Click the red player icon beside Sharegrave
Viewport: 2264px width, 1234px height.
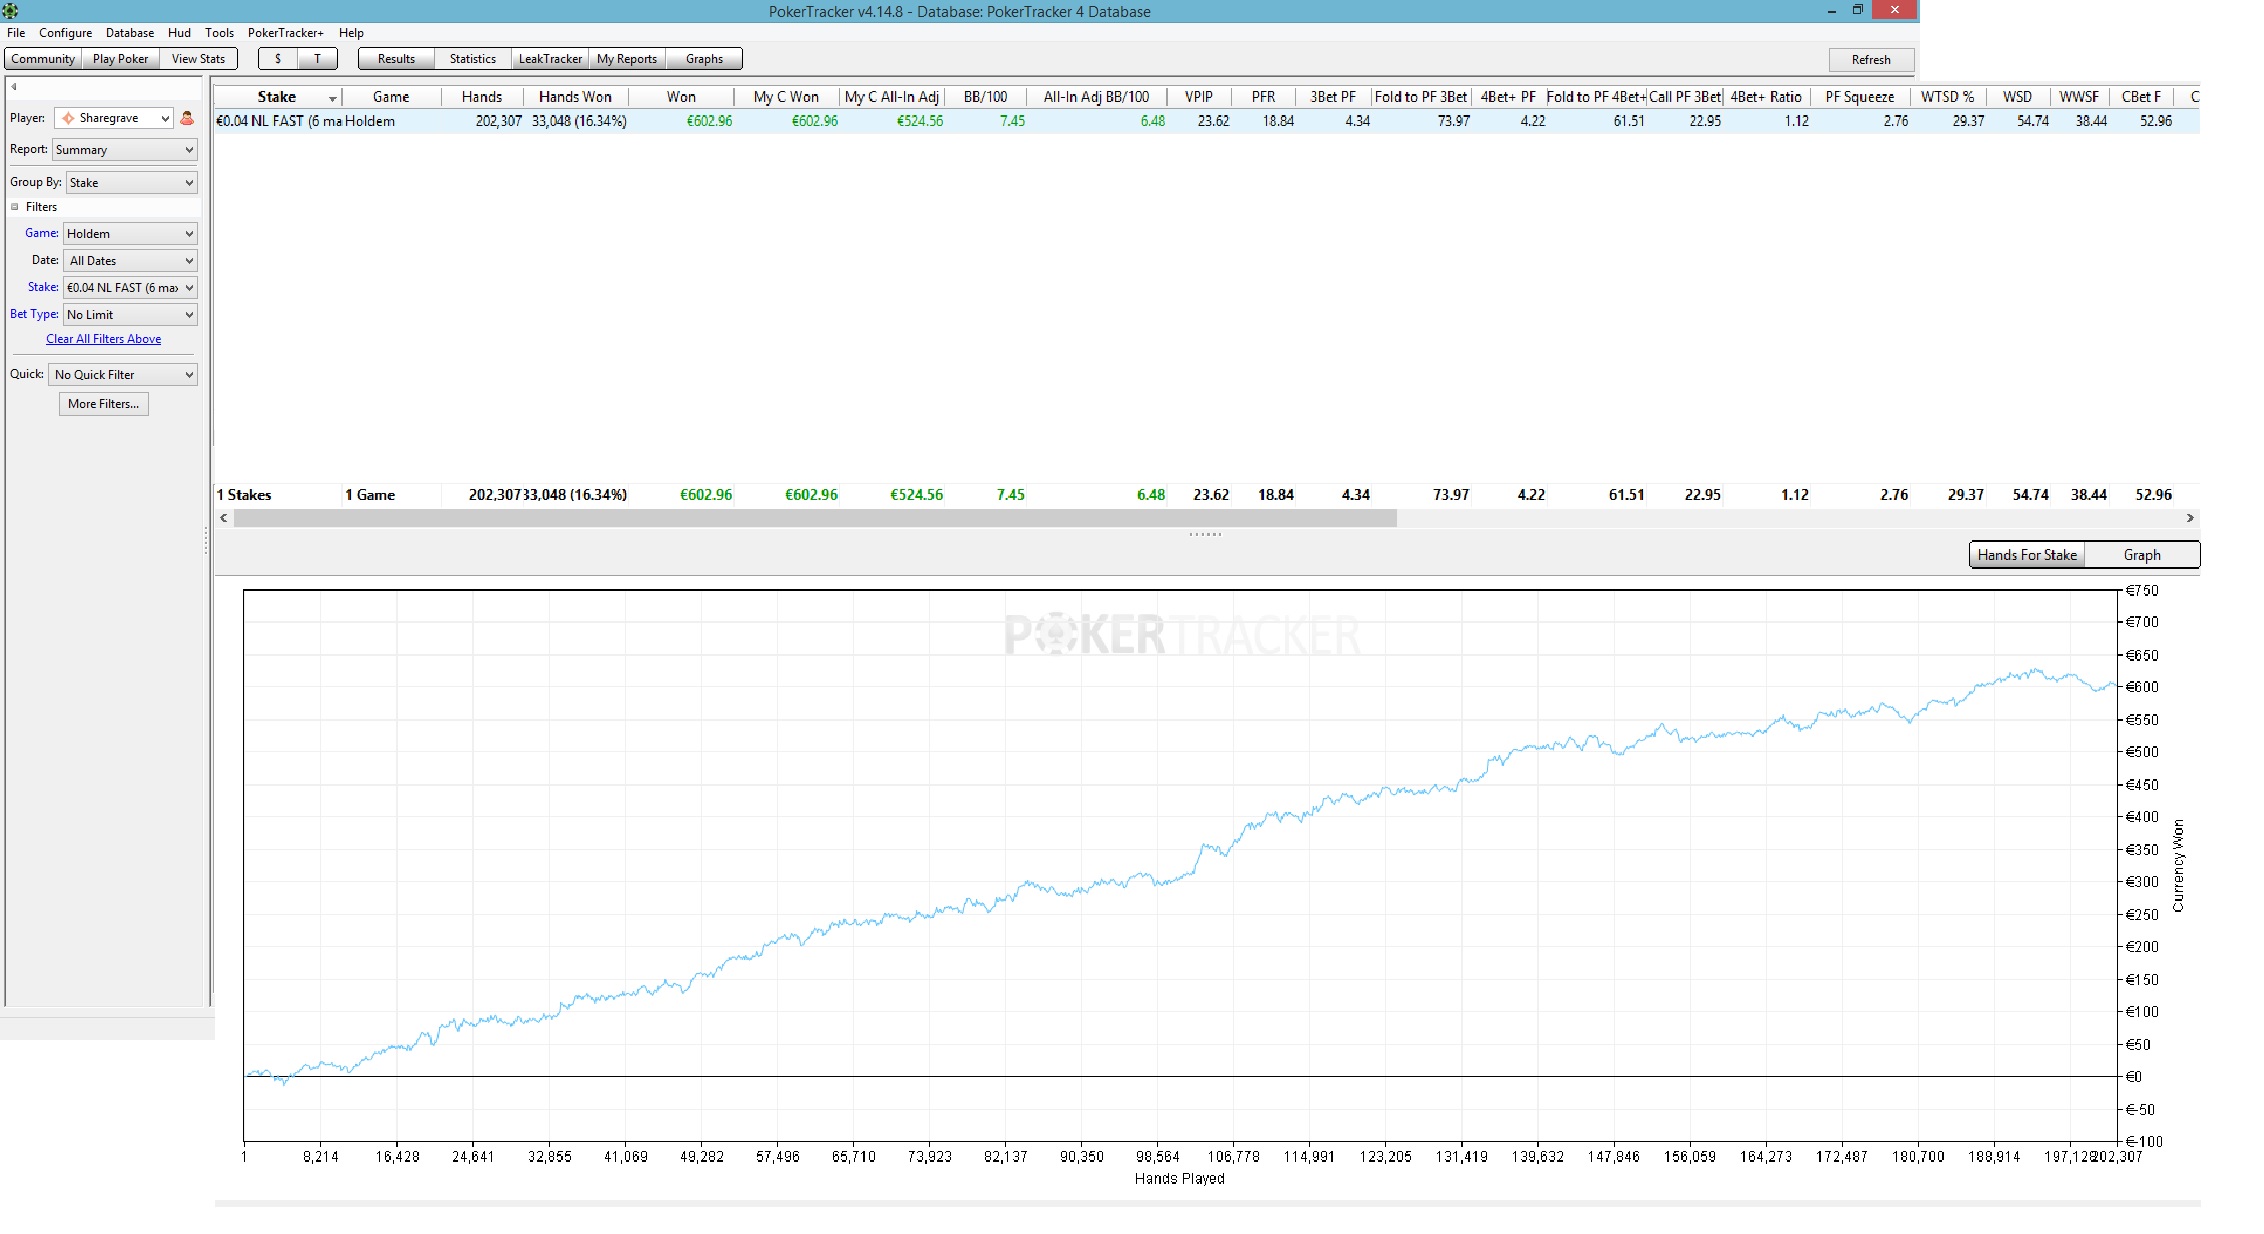click(x=187, y=118)
